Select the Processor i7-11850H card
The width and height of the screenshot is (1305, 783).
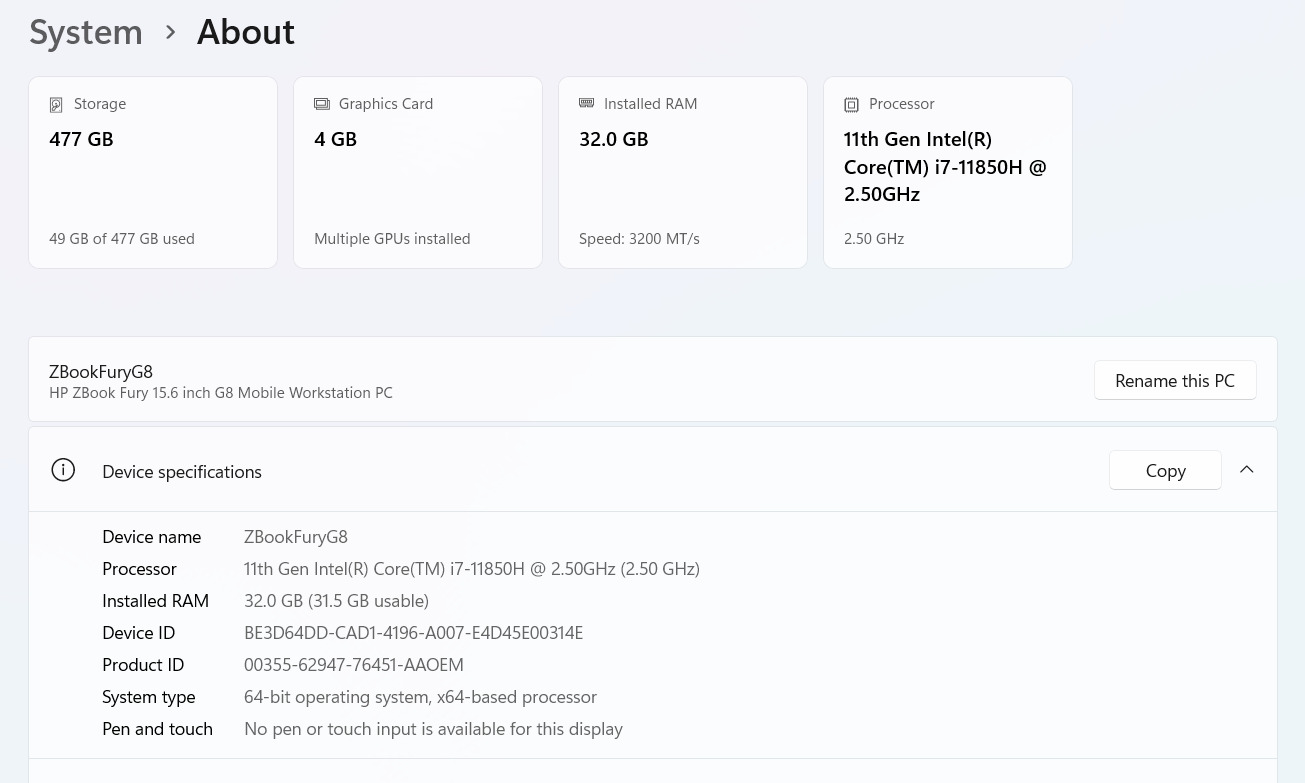(x=948, y=172)
